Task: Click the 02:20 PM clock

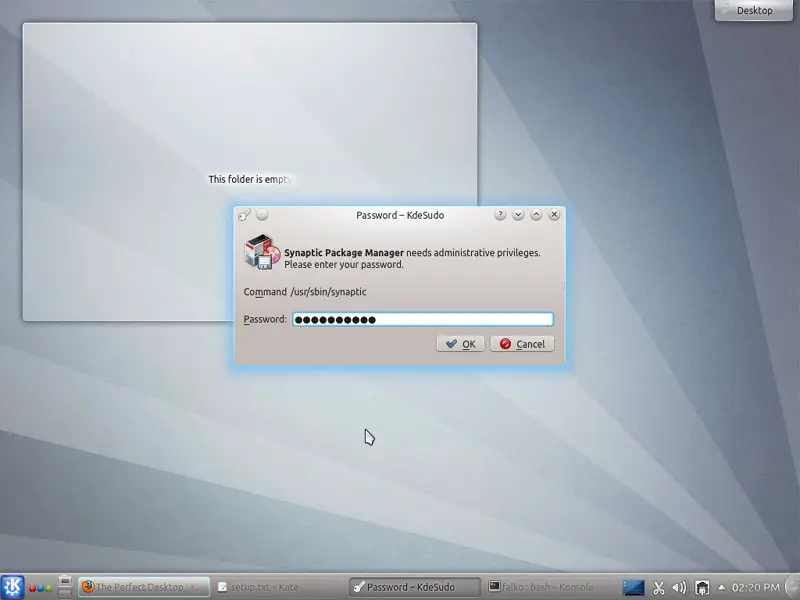Action: 756,588
